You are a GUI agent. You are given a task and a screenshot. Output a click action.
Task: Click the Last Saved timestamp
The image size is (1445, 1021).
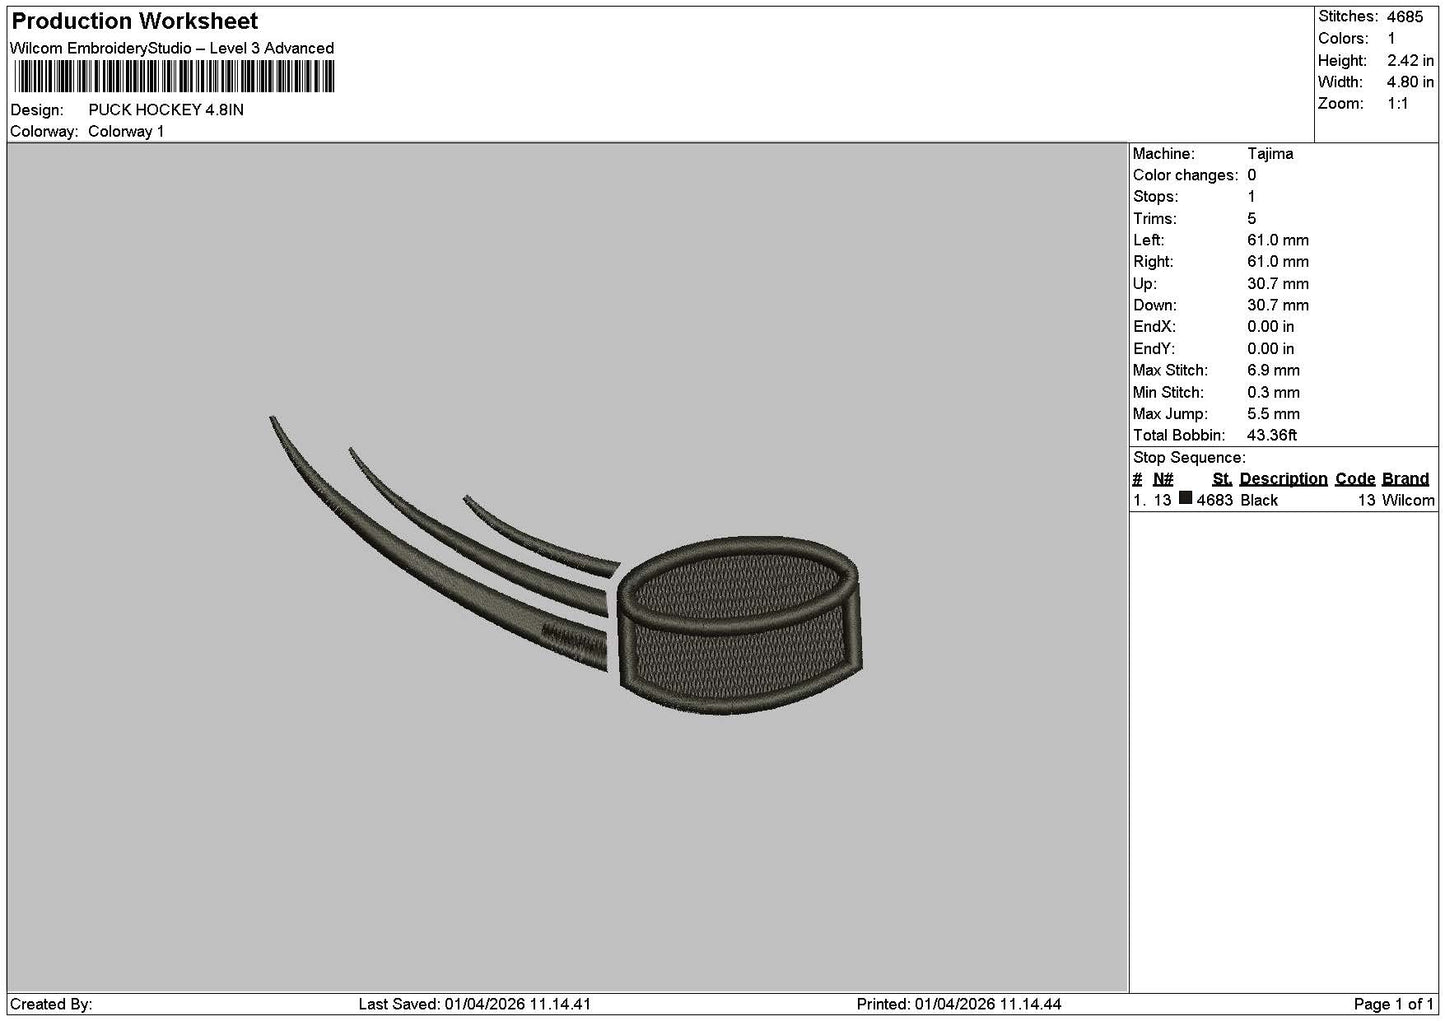(x=475, y=1005)
